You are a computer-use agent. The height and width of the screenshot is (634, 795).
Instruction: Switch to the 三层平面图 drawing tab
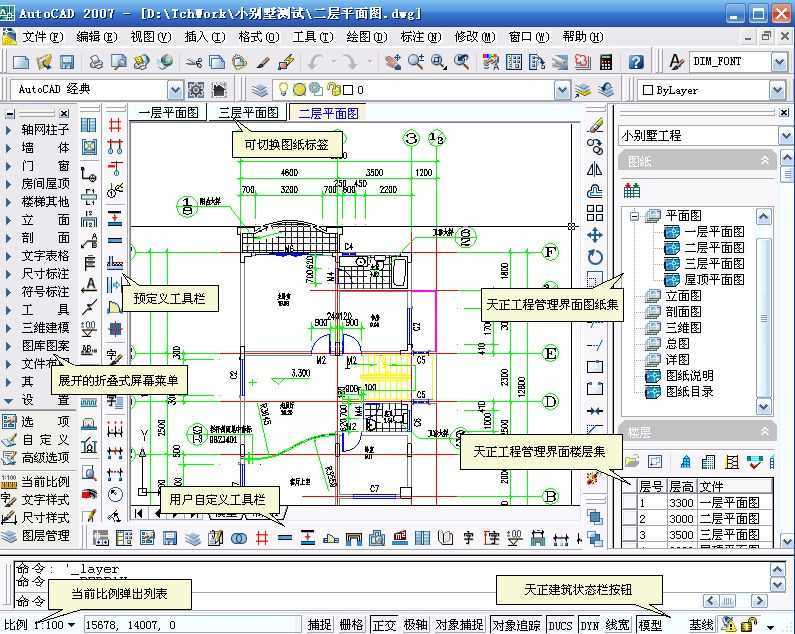248,113
